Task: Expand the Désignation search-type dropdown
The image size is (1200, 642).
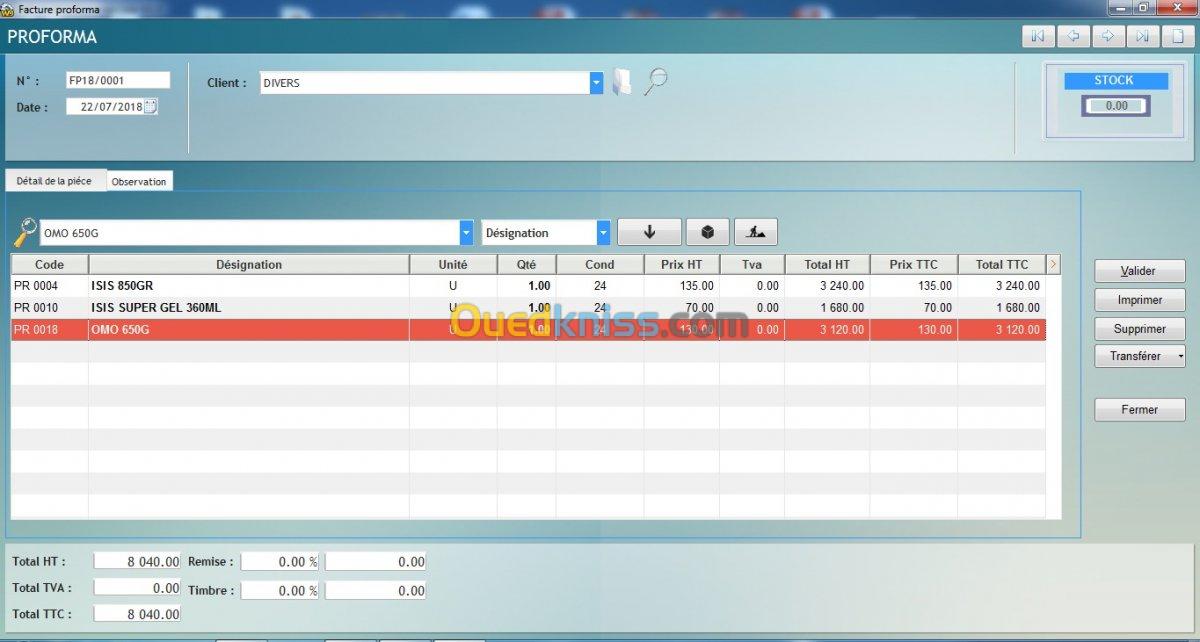Action: pyautogui.click(x=603, y=233)
